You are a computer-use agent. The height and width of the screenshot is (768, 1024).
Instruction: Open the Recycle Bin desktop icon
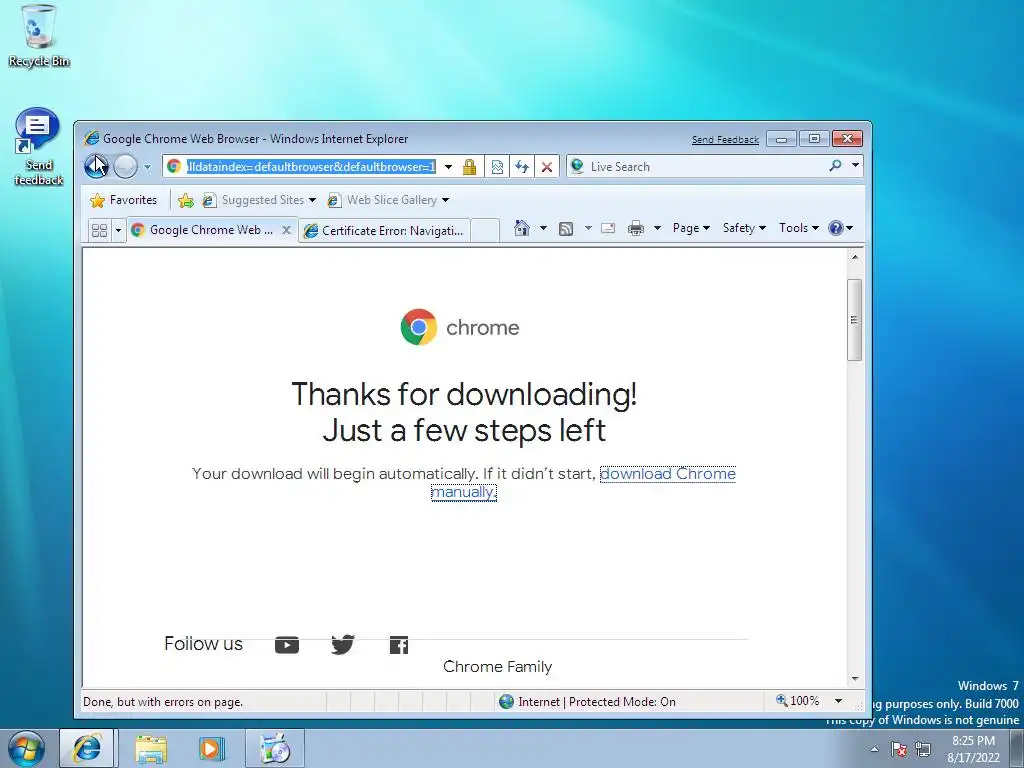(39, 36)
